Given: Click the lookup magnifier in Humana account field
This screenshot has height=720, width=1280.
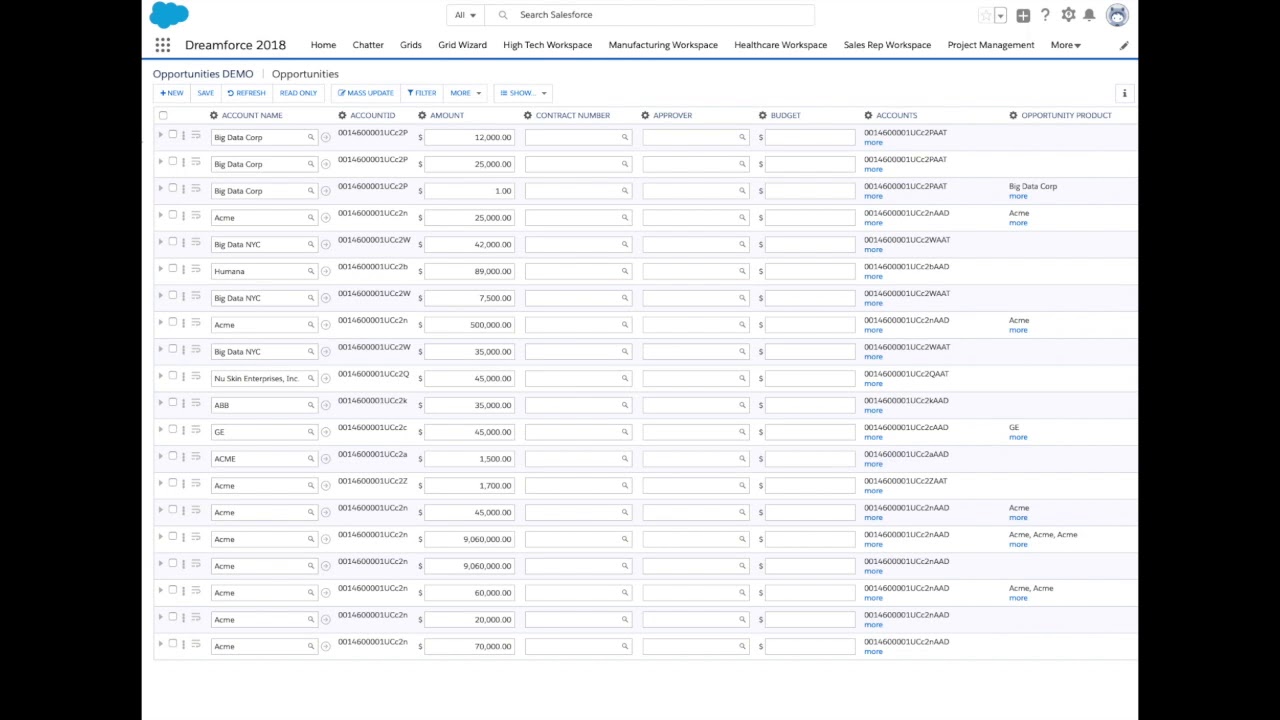Looking at the screenshot, I should [311, 271].
